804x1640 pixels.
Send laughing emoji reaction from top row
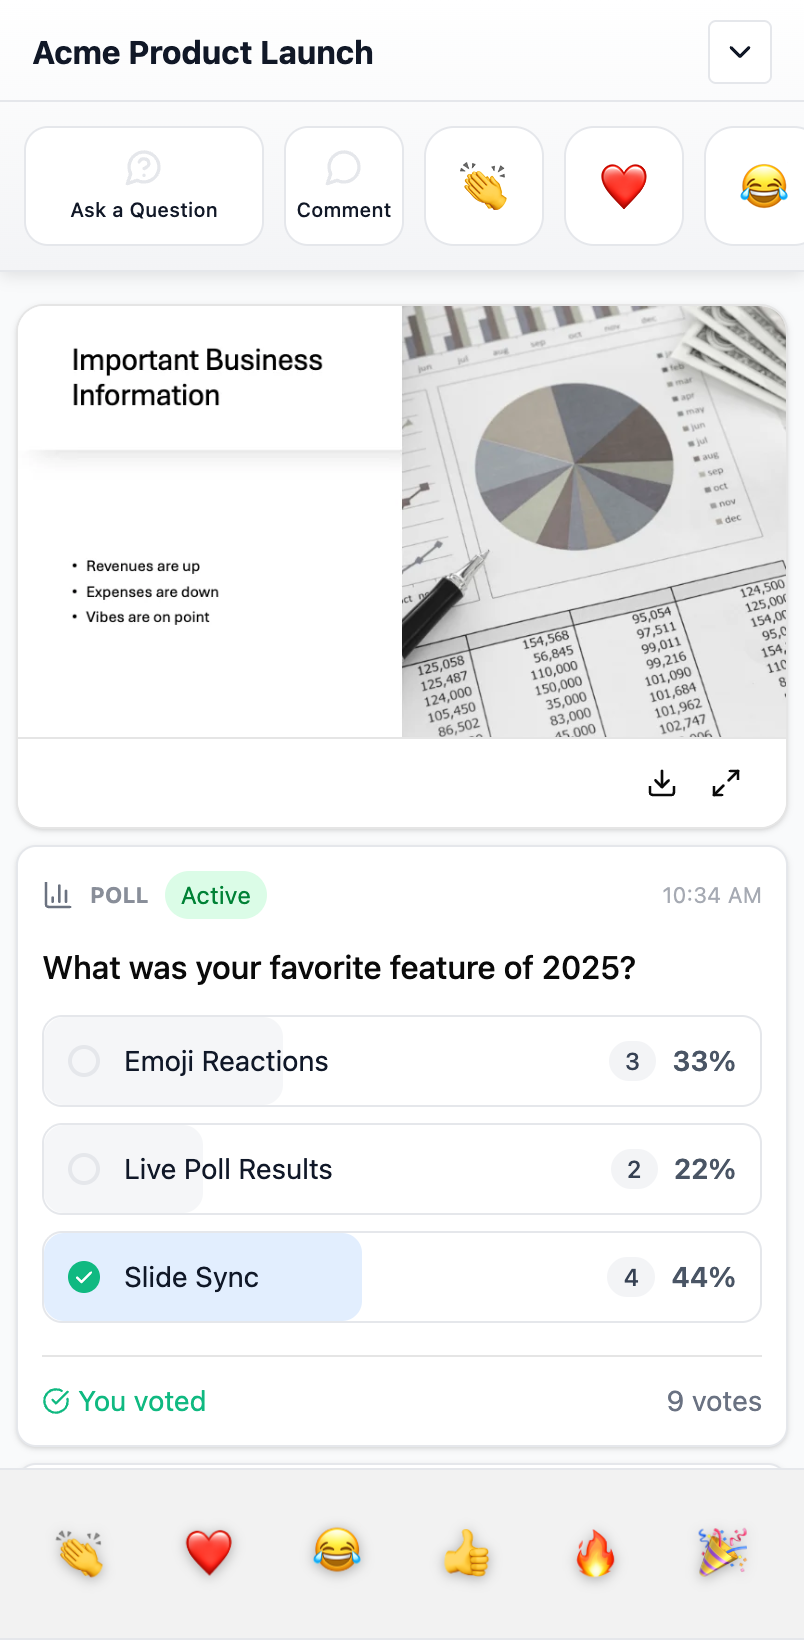762,186
